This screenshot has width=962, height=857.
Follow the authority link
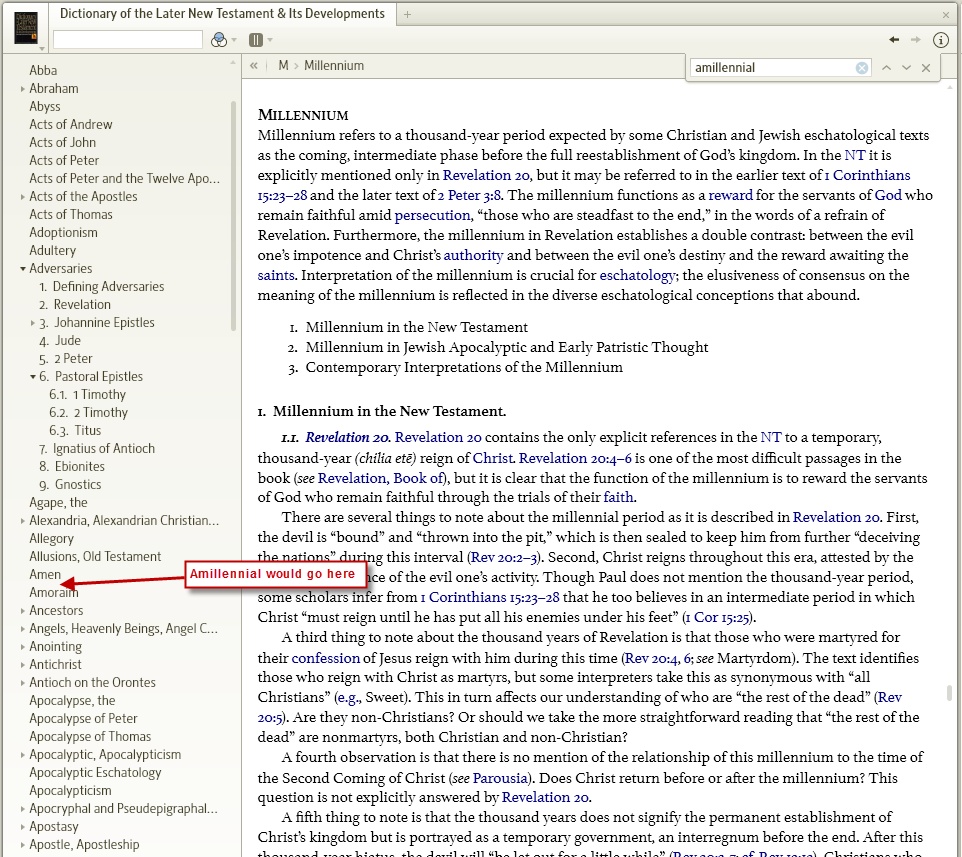point(473,255)
